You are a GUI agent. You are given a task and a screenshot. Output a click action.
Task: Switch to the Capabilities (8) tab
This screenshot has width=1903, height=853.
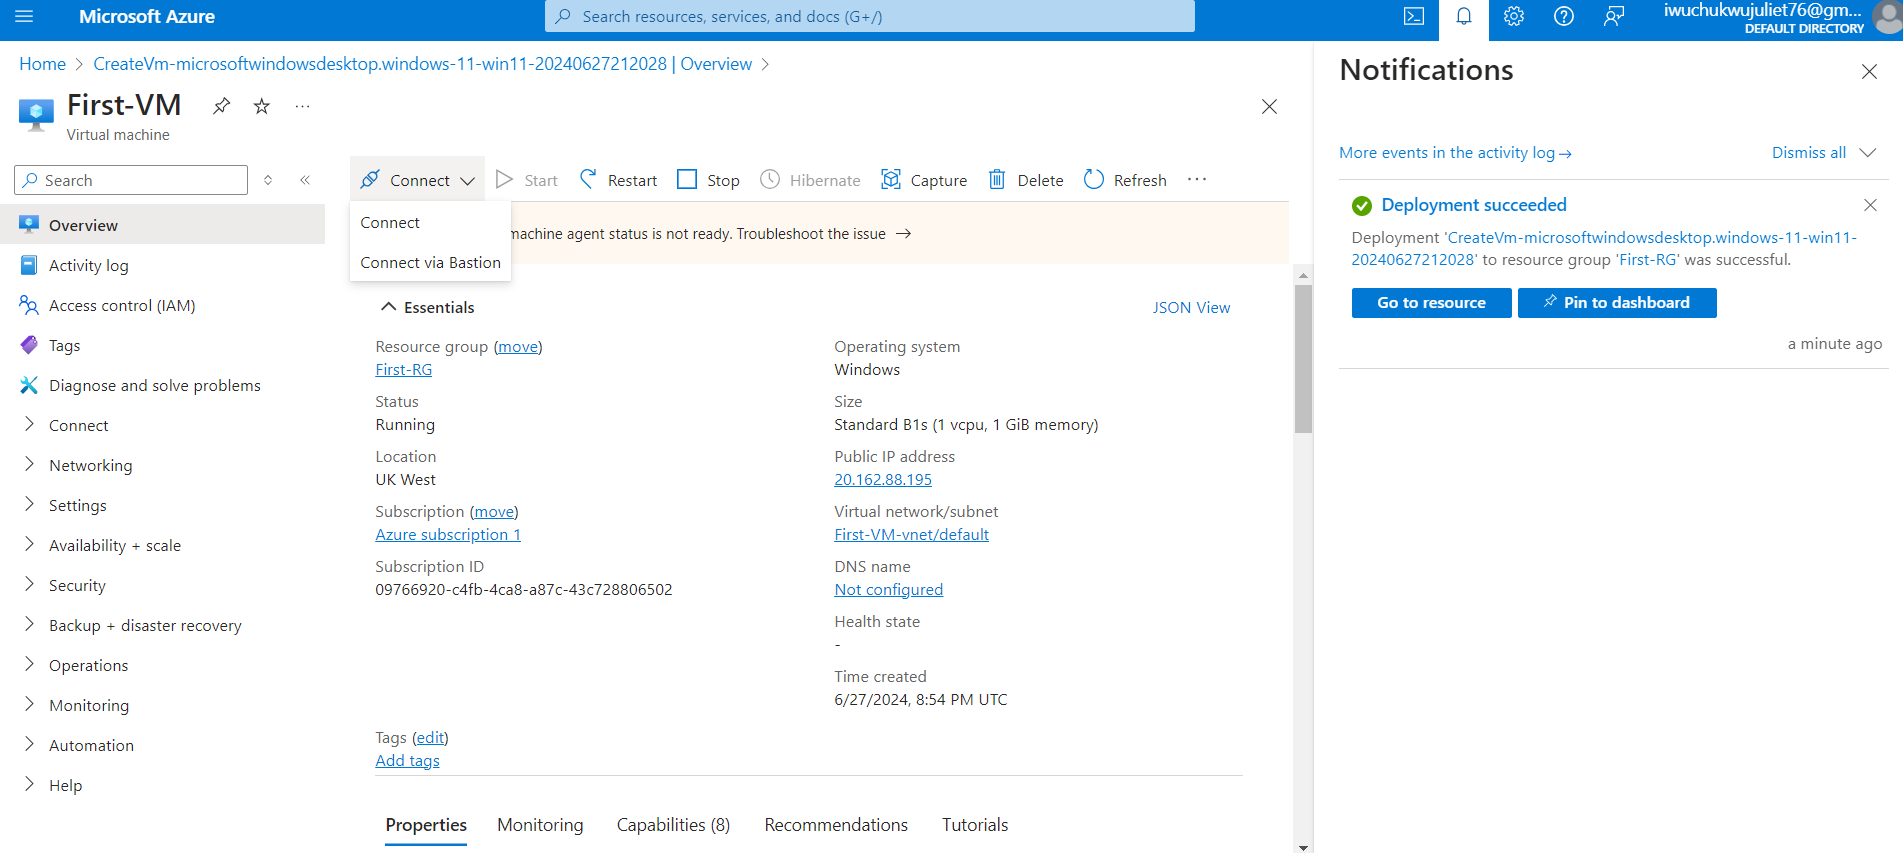(x=673, y=825)
